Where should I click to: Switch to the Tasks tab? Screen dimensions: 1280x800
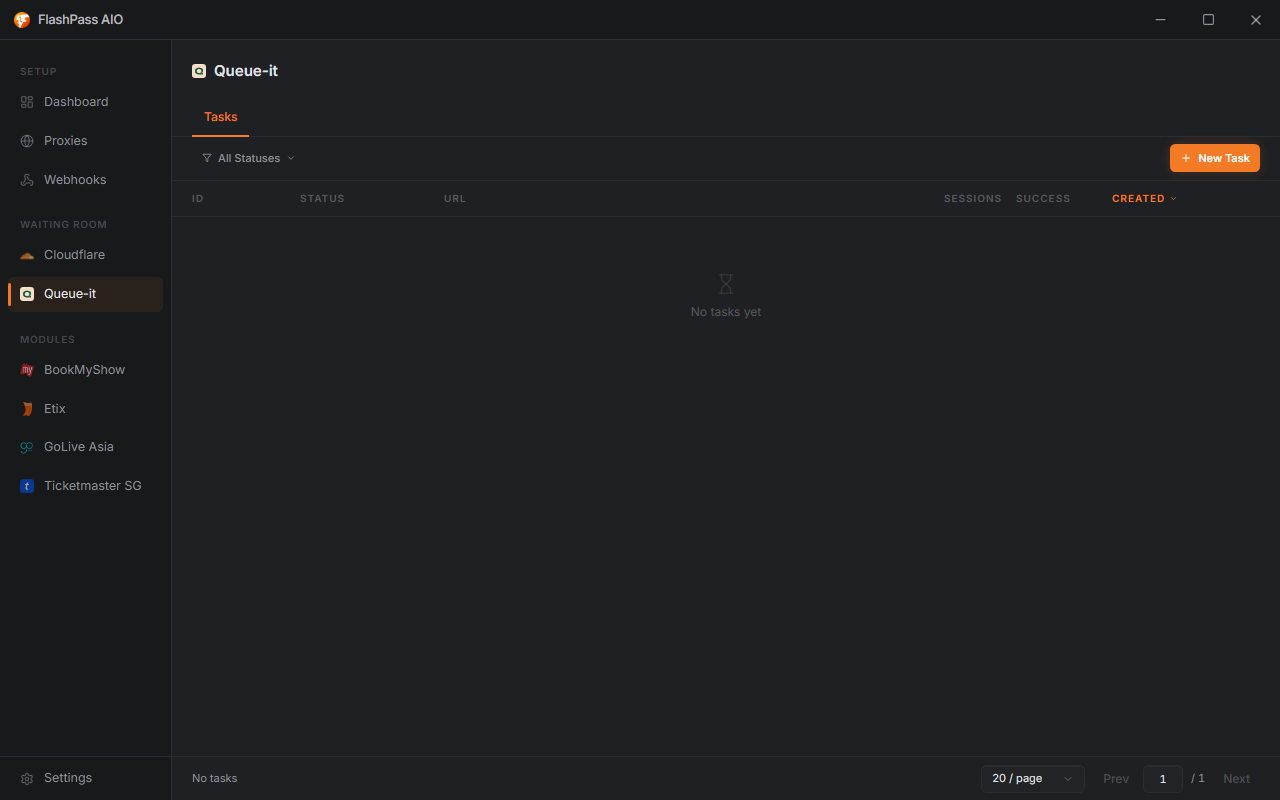point(221,117)
